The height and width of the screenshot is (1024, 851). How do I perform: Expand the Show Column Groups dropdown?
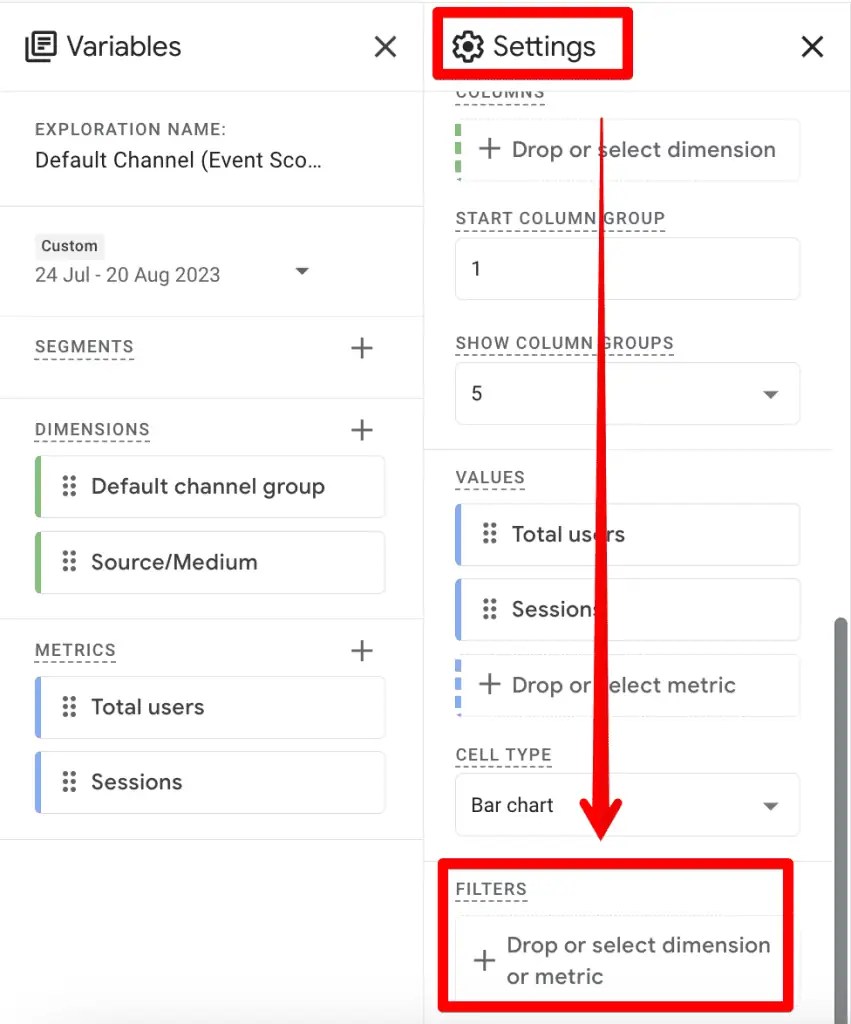point(769,394)
